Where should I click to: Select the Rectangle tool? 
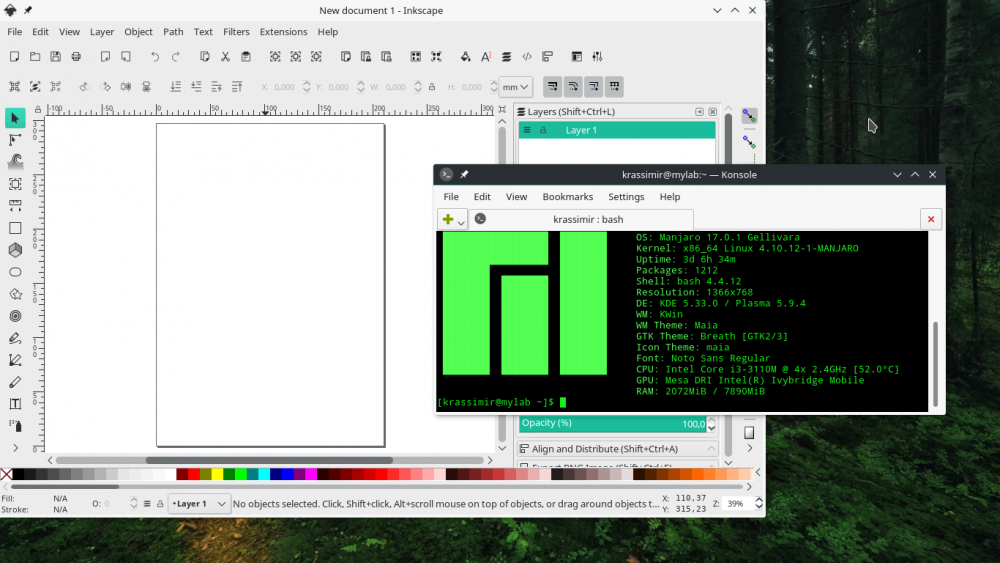15,228
